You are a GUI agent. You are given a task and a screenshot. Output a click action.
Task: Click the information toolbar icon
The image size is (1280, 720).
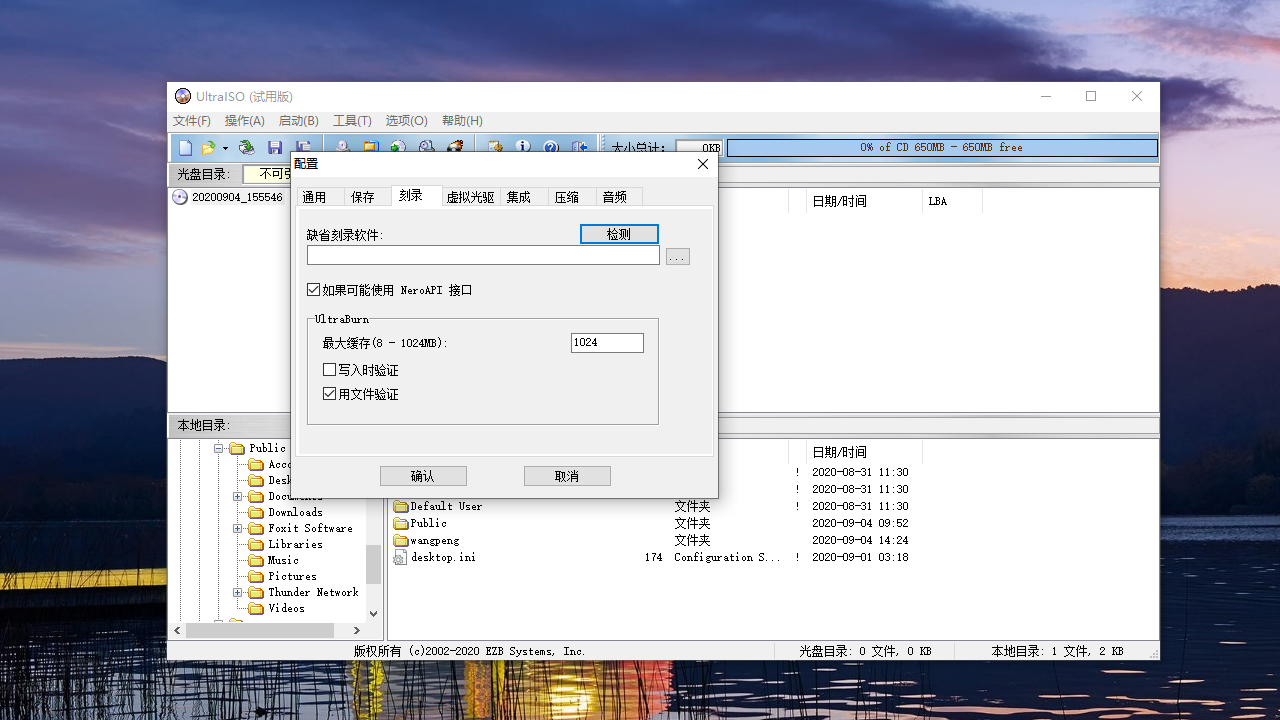click(523, 147)
